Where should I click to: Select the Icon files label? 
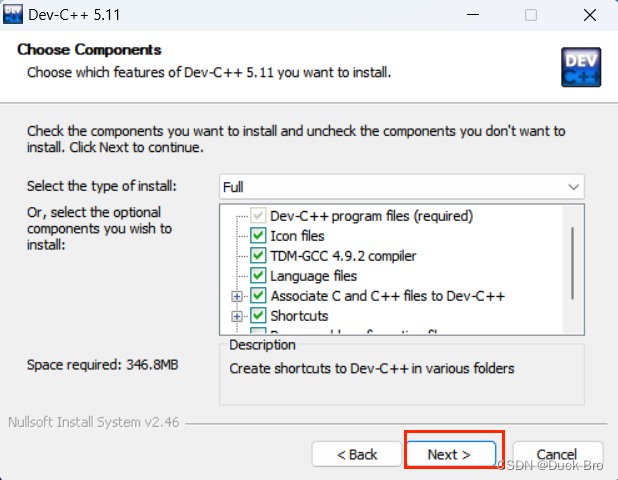pyautogui.click(x=297, y=236)
